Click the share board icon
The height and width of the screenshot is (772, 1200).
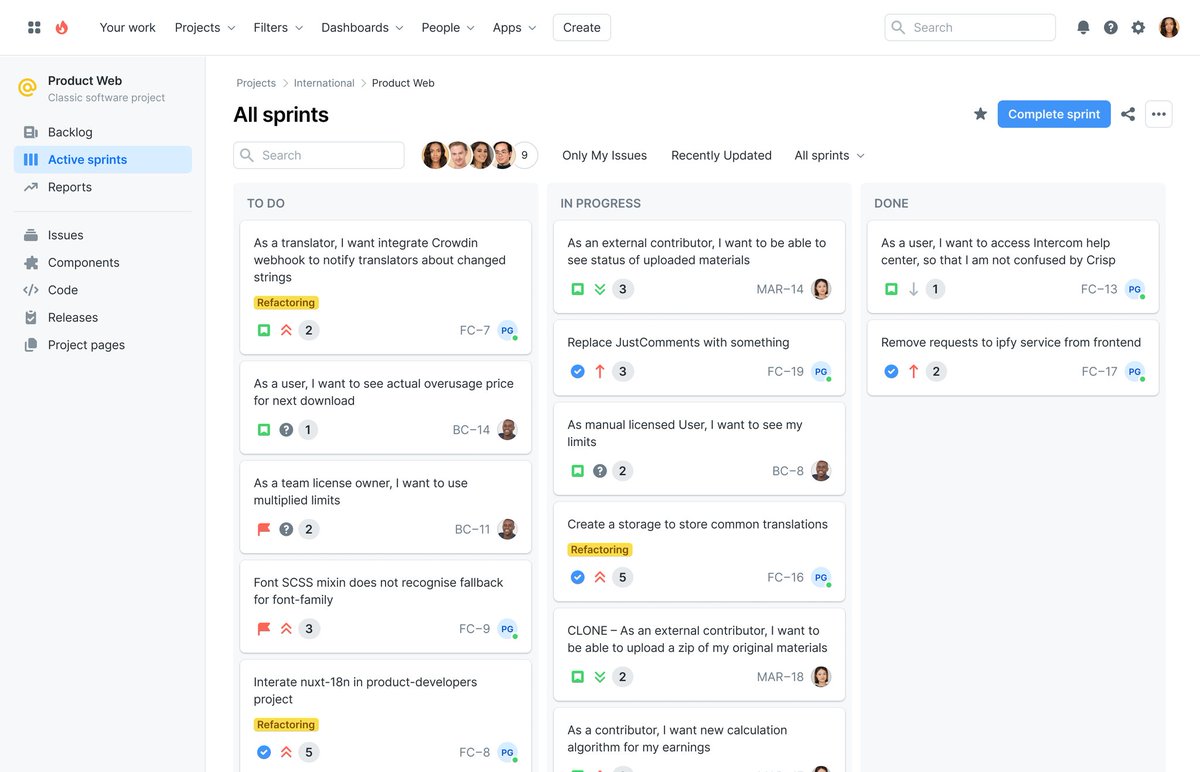pyautogui.click(x=1128, y=114)
